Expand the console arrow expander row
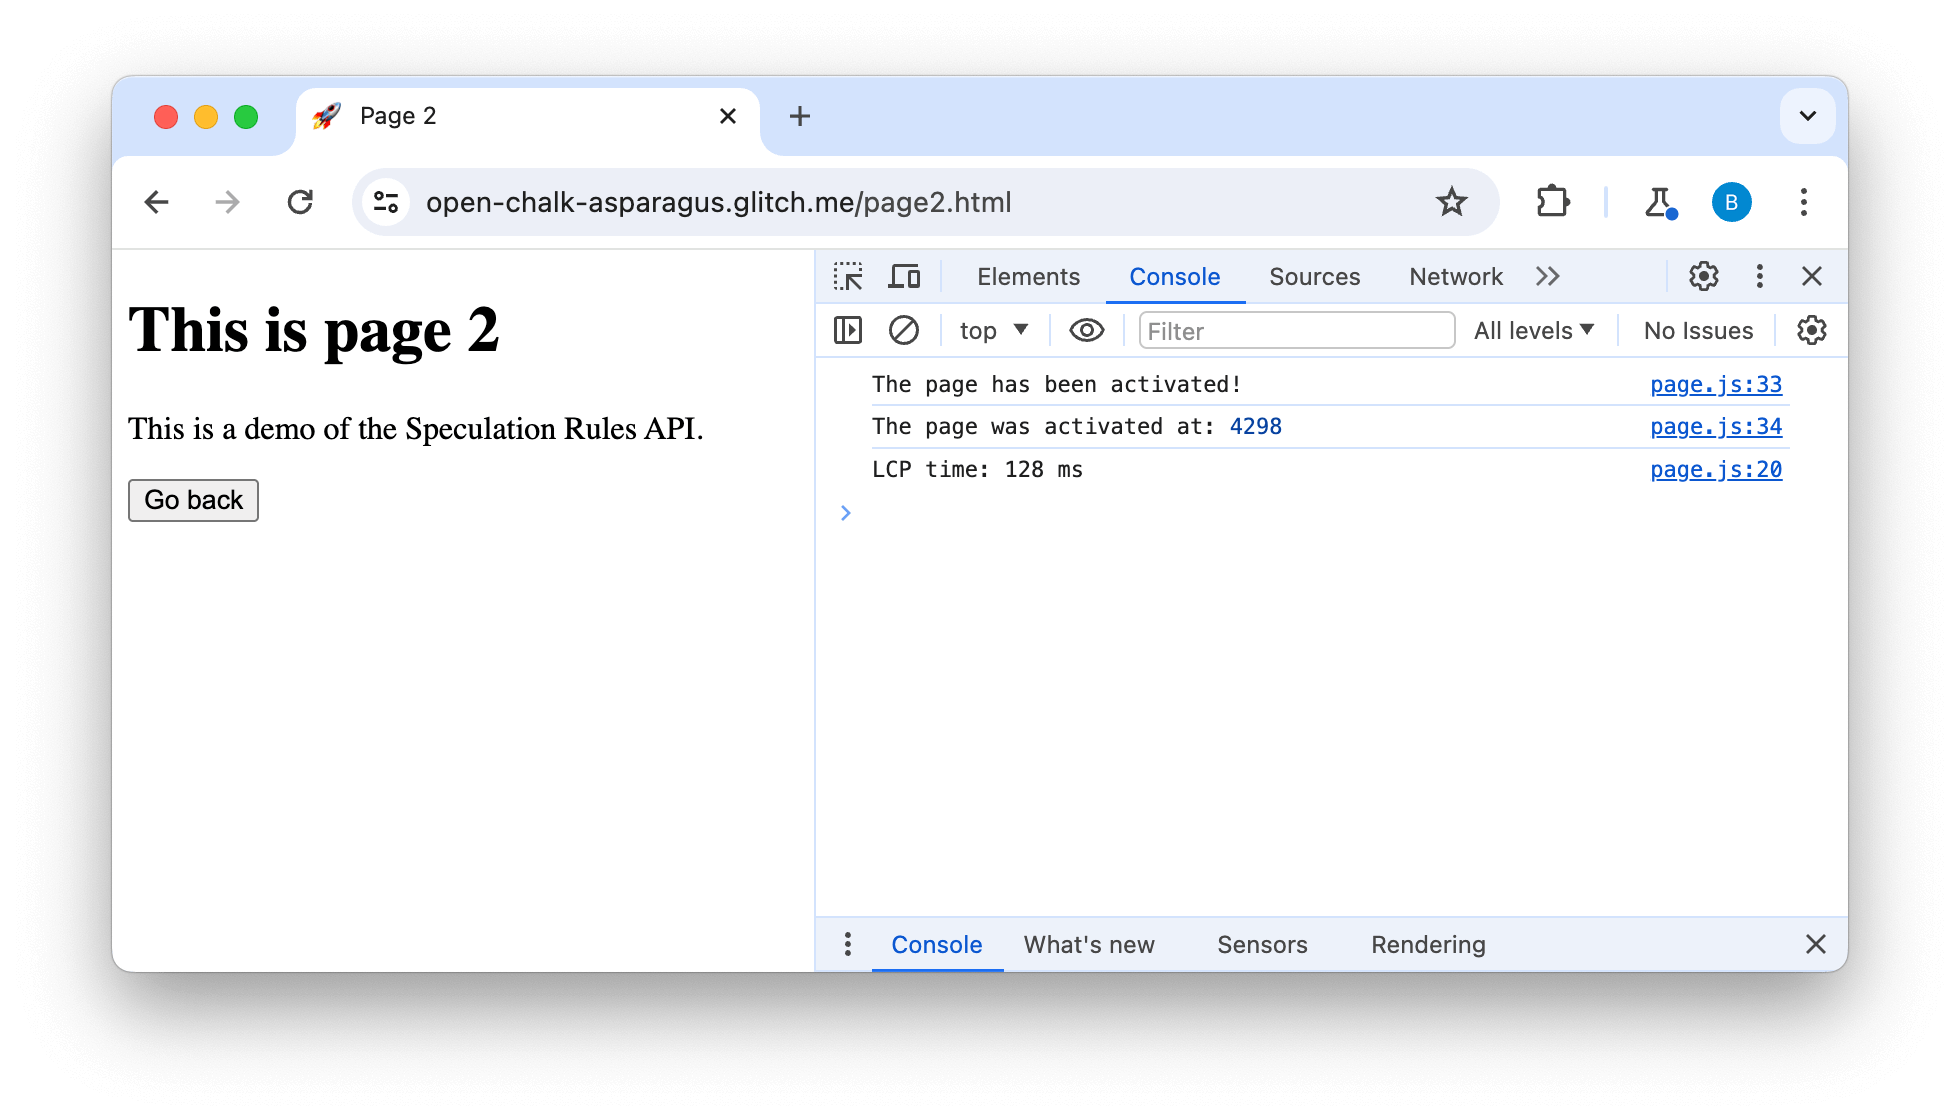1960x1120 pixels. [x=847, y=512]
